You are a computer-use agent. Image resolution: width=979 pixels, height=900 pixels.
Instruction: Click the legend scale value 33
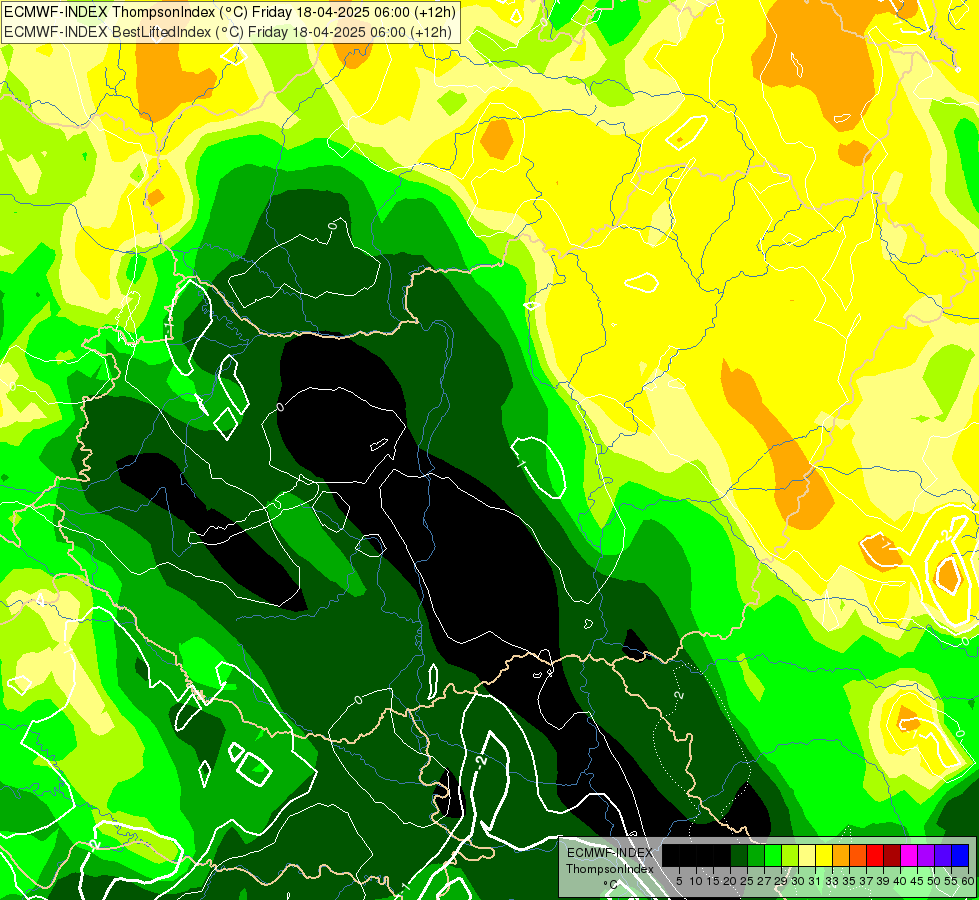pyautogui.click(x=832, y=881)
